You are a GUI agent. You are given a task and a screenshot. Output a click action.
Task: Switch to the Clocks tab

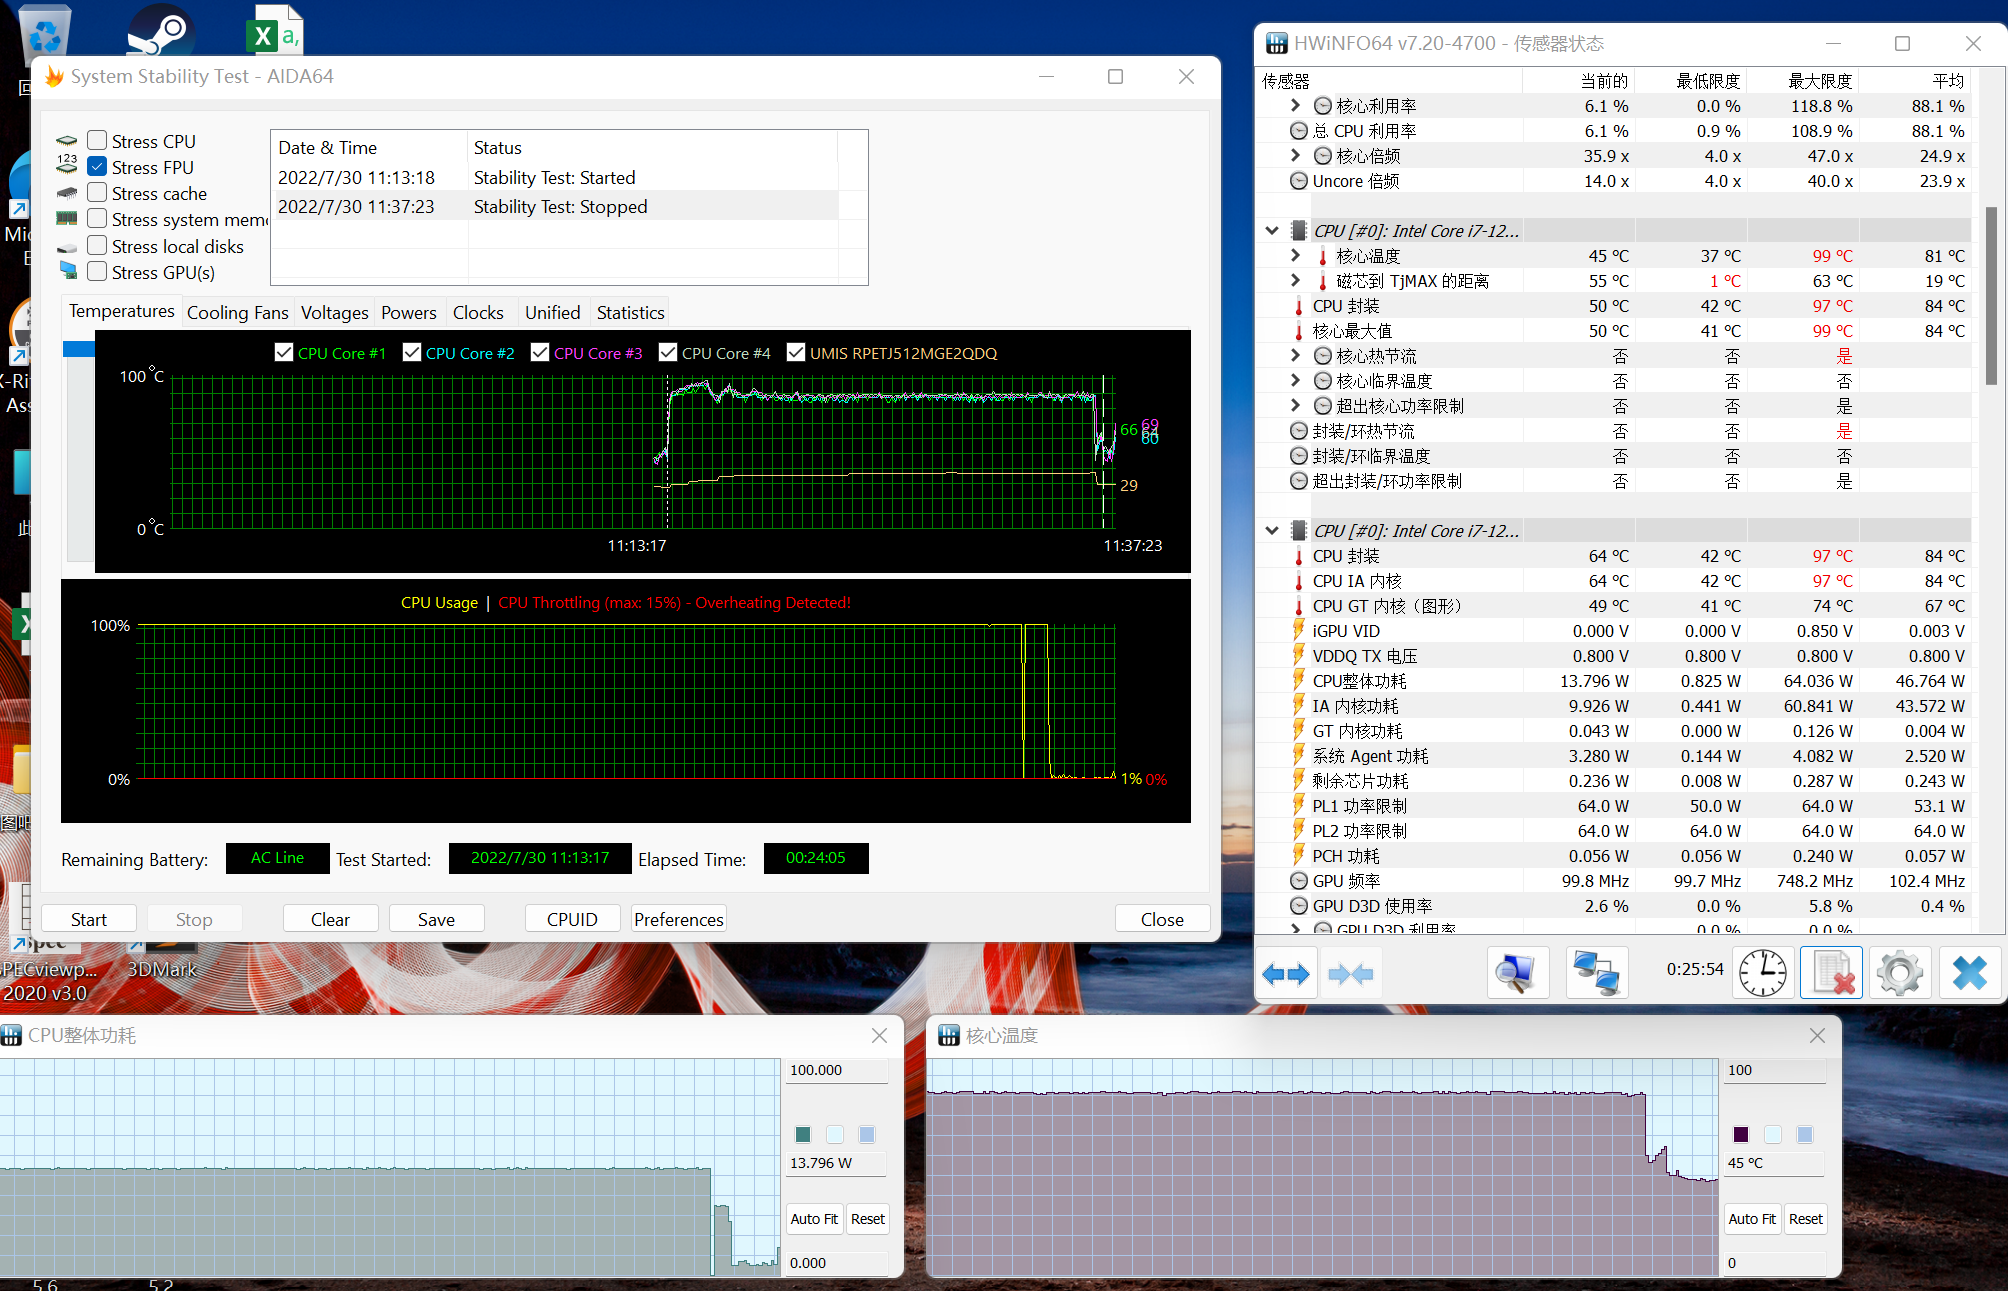[478, 312]
